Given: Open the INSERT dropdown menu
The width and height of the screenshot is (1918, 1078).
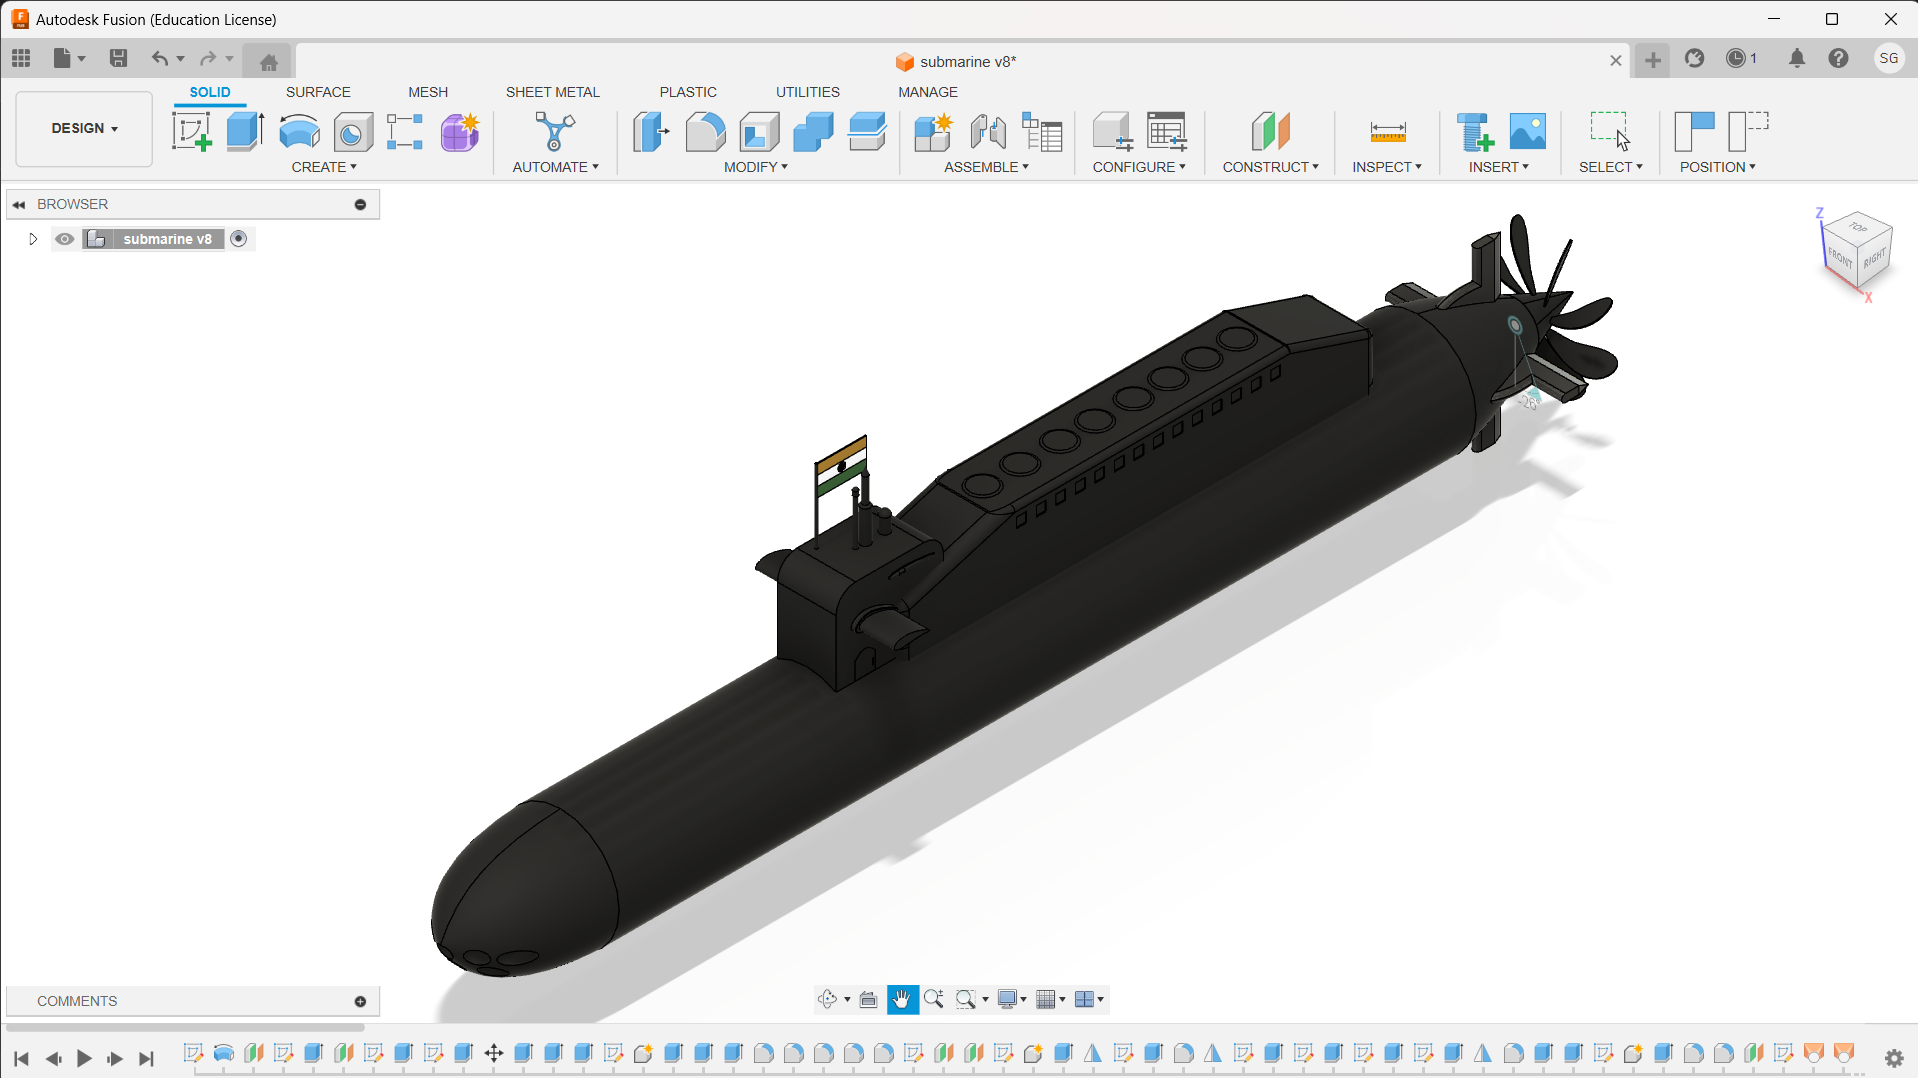Looking at the screenshot, I should (1498, 167).
